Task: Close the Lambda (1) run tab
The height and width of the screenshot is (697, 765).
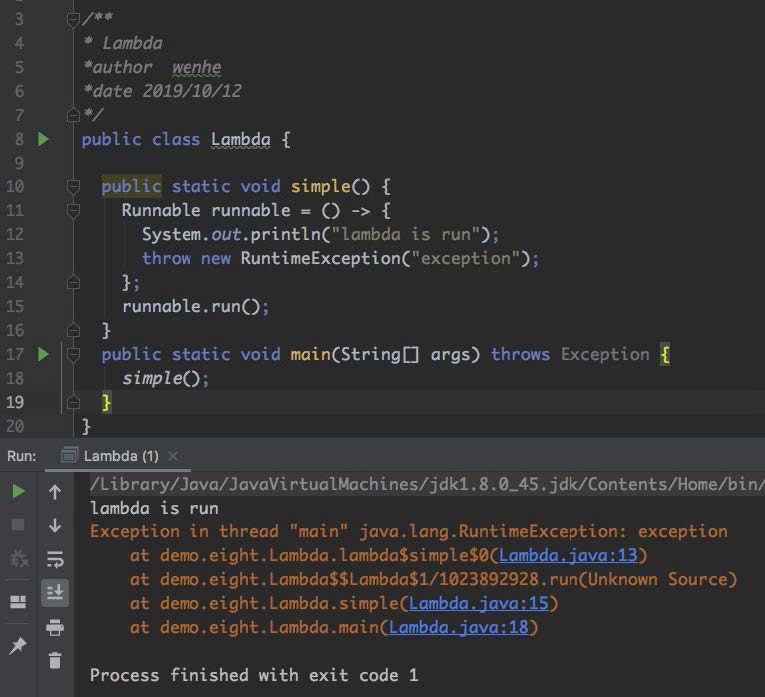Action: pos(173,456)
